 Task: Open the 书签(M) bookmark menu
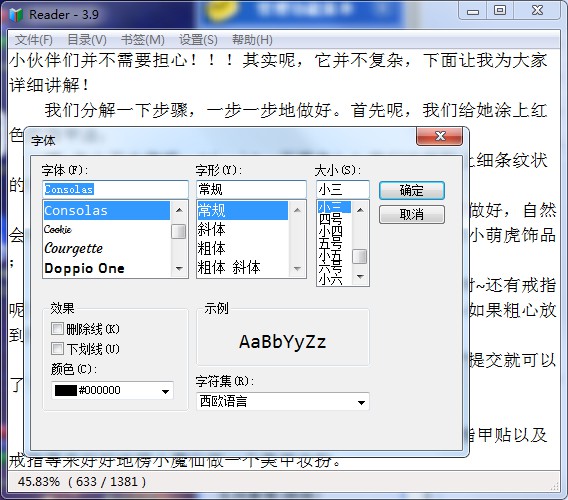(x=142, y=39)
